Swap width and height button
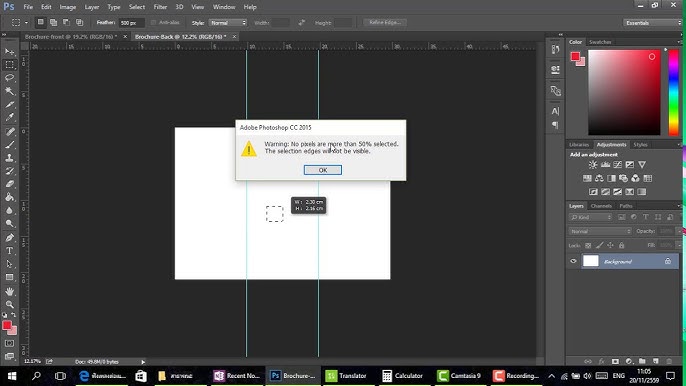The width and height of the screenshot is (686, 386). pyautogui.click(x=301, y=22)
